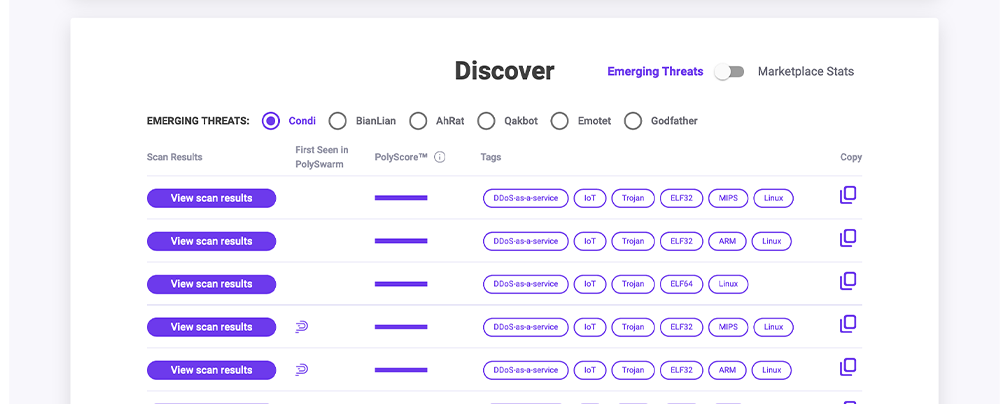
Task: Click the Linux tag in the ELF64 row
Action: (728, 284)
